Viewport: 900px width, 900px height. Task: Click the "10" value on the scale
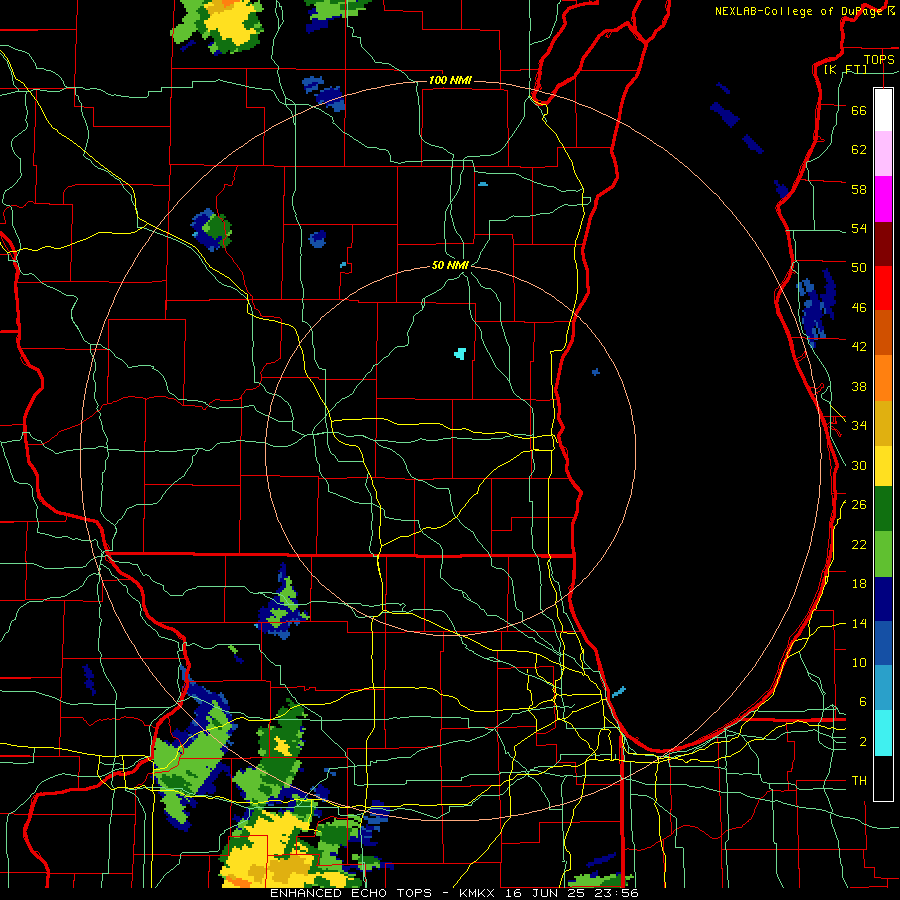(859, 662)
